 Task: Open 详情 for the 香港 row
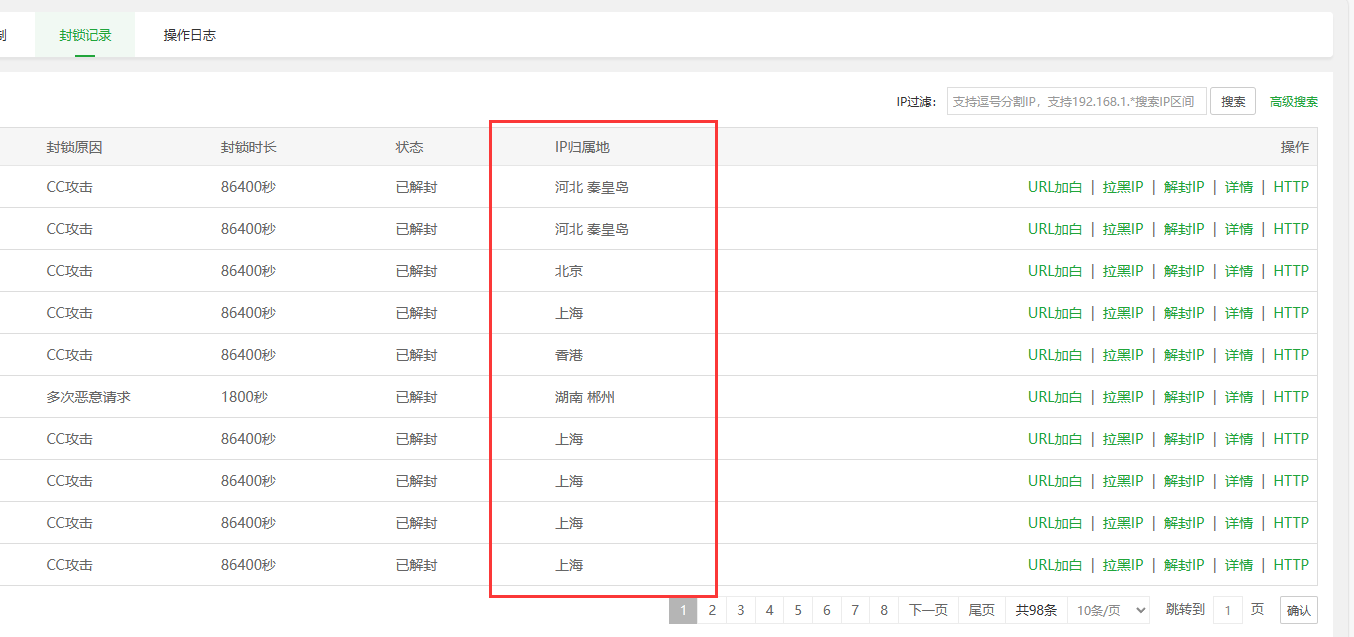[1239, 355]
